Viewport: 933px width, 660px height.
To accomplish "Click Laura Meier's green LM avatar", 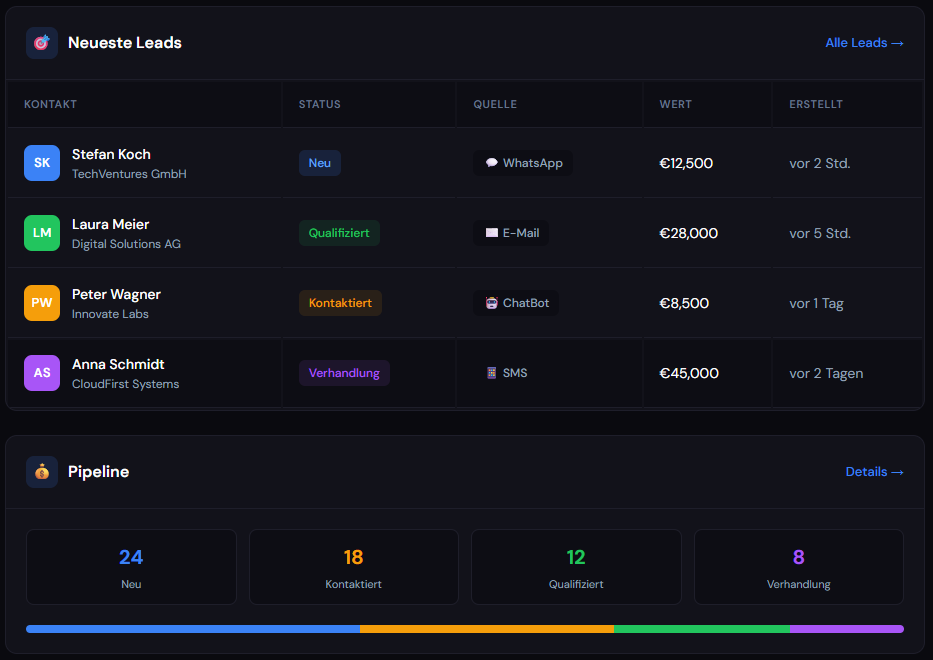I will pyautogui.click(x=42, y=233).
